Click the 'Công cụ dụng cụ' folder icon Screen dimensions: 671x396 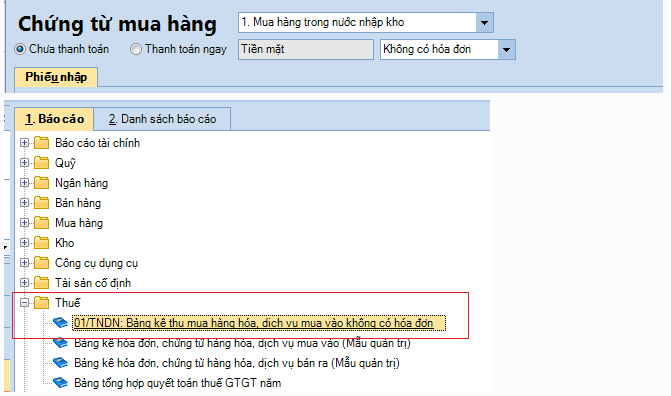click(x=42, y=262)
